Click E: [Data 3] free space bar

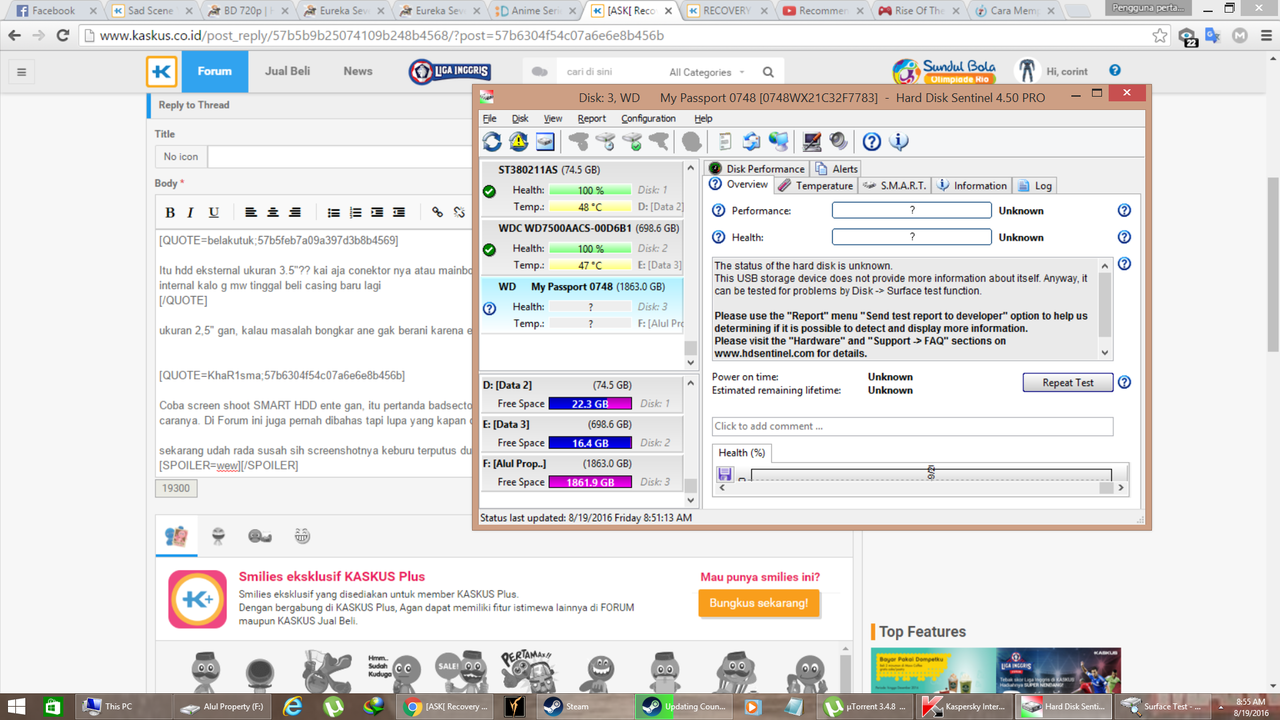(590, 443)
